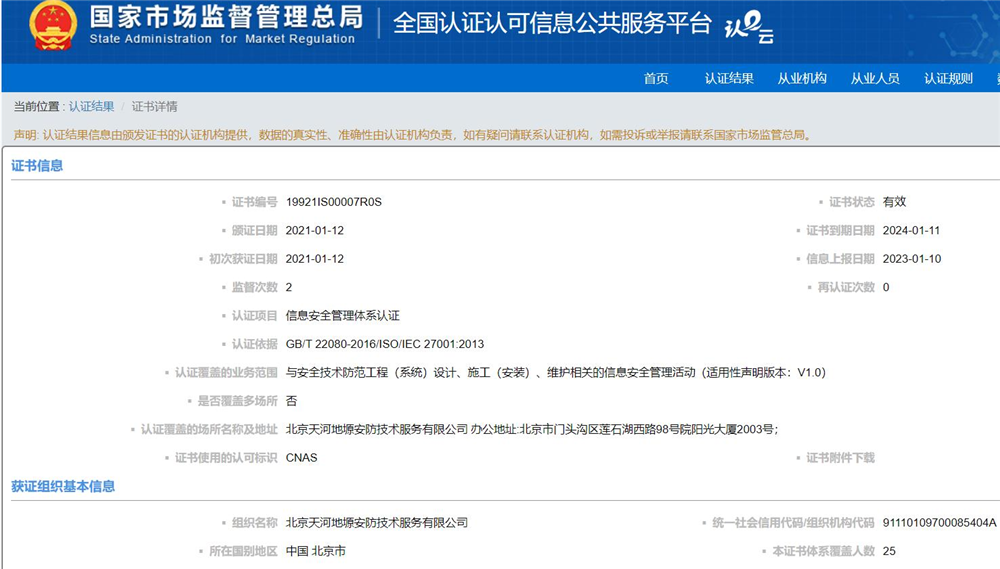The height and width of the screenshot is (569, 1000).
Task: Click the 认e云 platform logo
Action: 749,27
